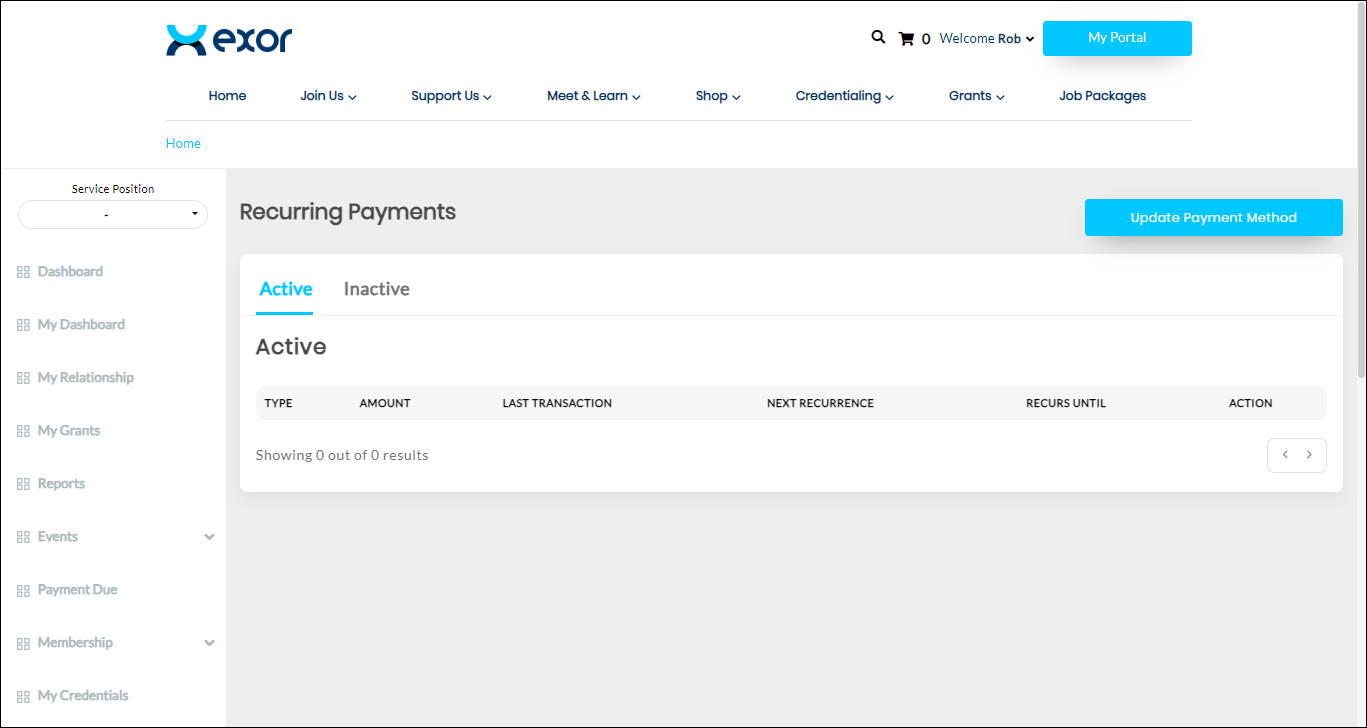Click the Reports sidebar icon
Image resolution: width=1367 pixels, height=728 pixels.
point(23,484)
